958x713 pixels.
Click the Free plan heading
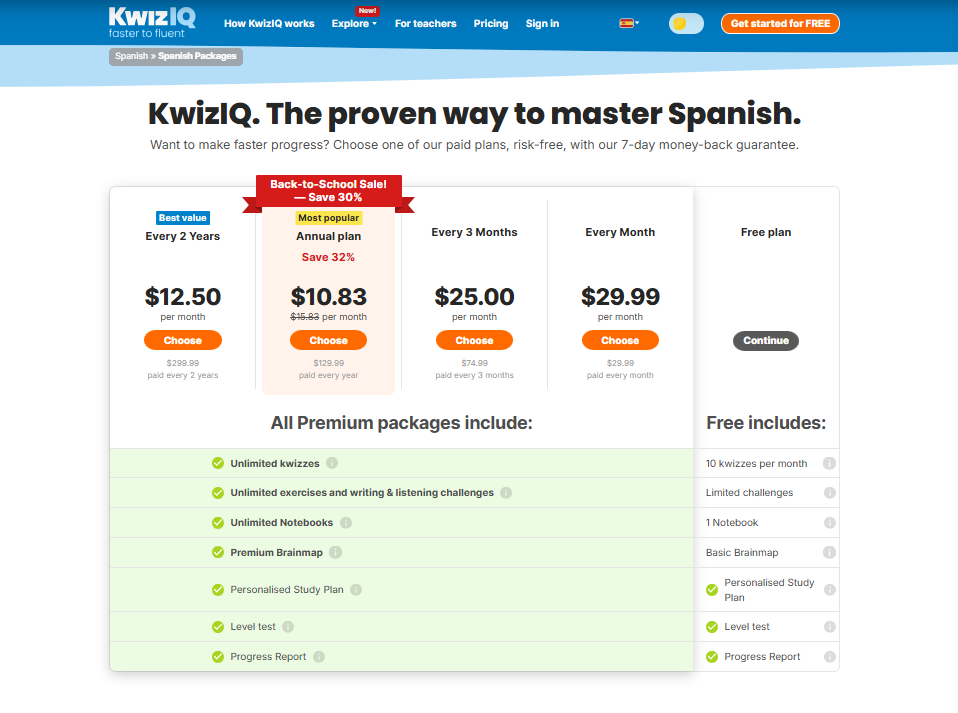click(x=766, y=232)
